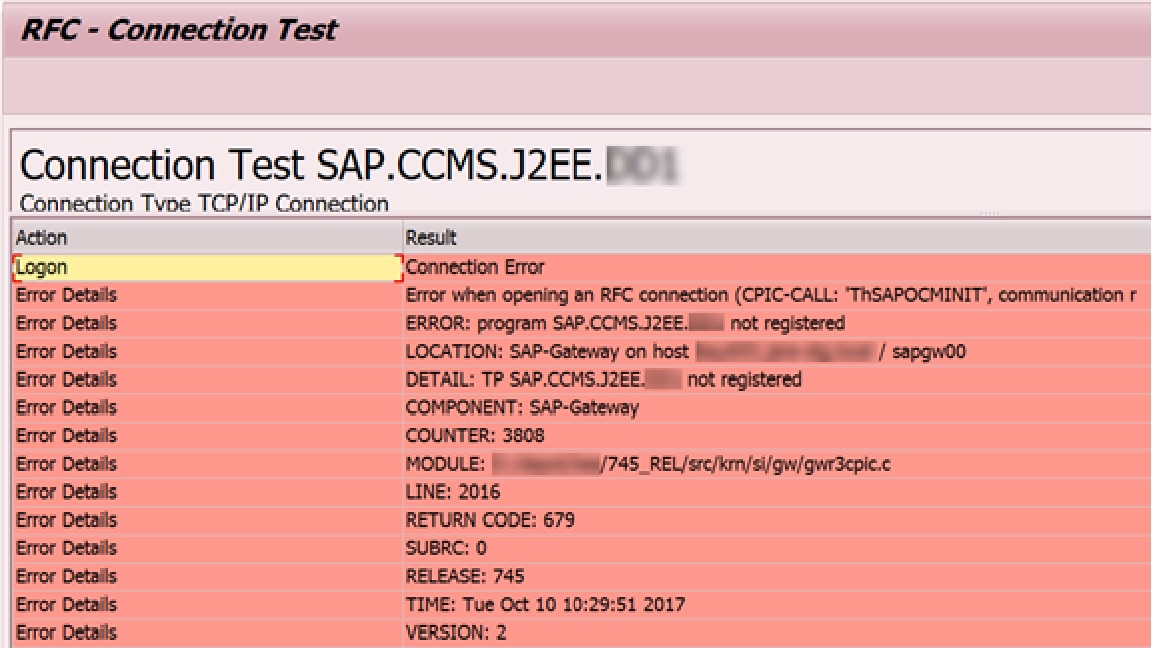Screen dimensions: 1152x648
Task: Click Error Details cell beside COUNTER: 3808
Action: click(x=207, y=436)
